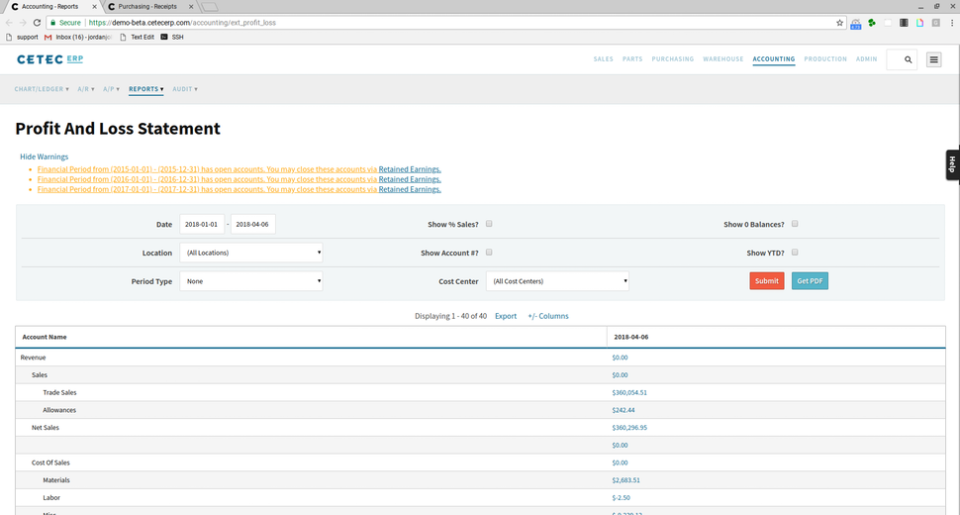Screen dimensions: 960x515
Task: Expand the Chart/Ledger submenu
Action: (42, 89)
